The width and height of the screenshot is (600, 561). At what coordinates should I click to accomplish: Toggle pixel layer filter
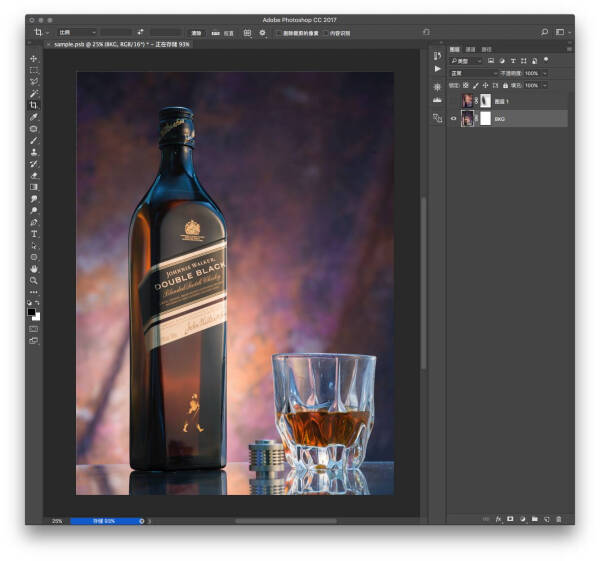point(491,61)
